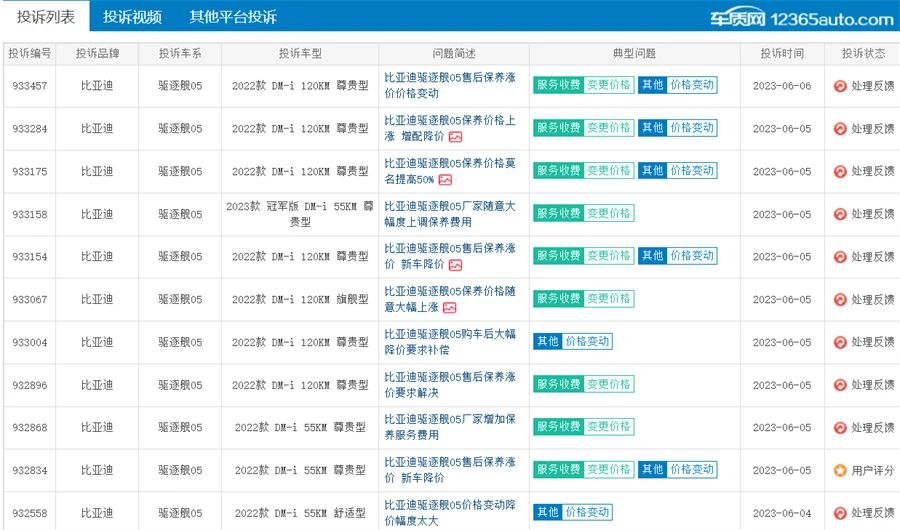Click status icon for complaint 932896

click(x=840, y=385)
